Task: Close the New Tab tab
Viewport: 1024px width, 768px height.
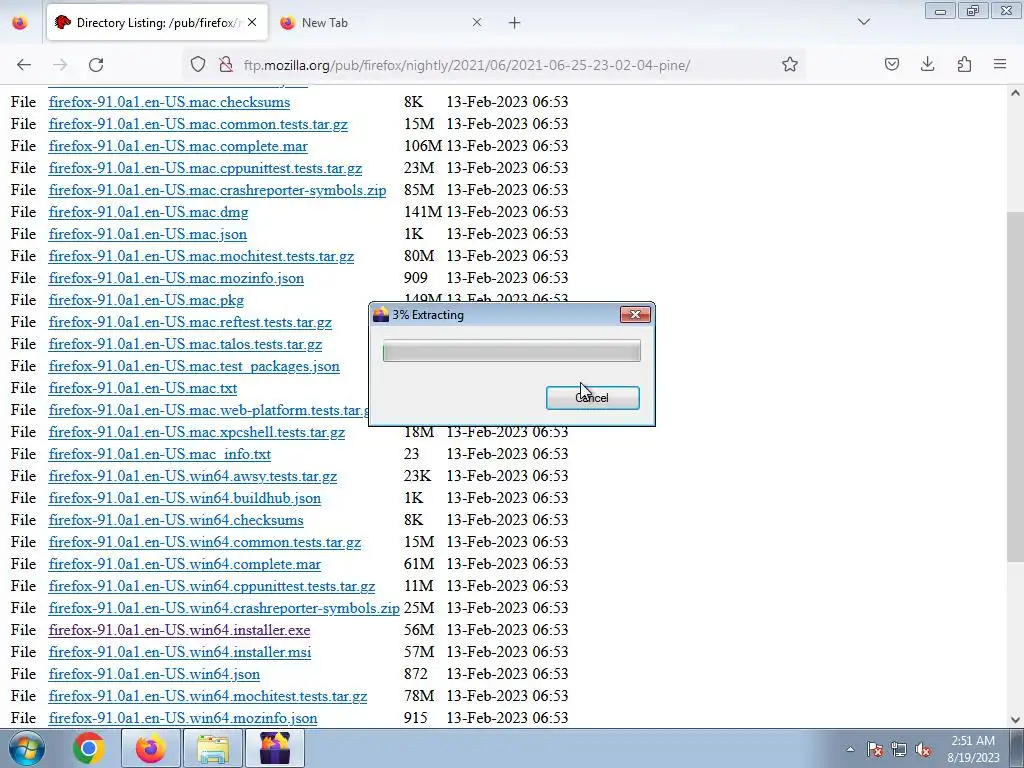Action: click(x=477, y=22)
